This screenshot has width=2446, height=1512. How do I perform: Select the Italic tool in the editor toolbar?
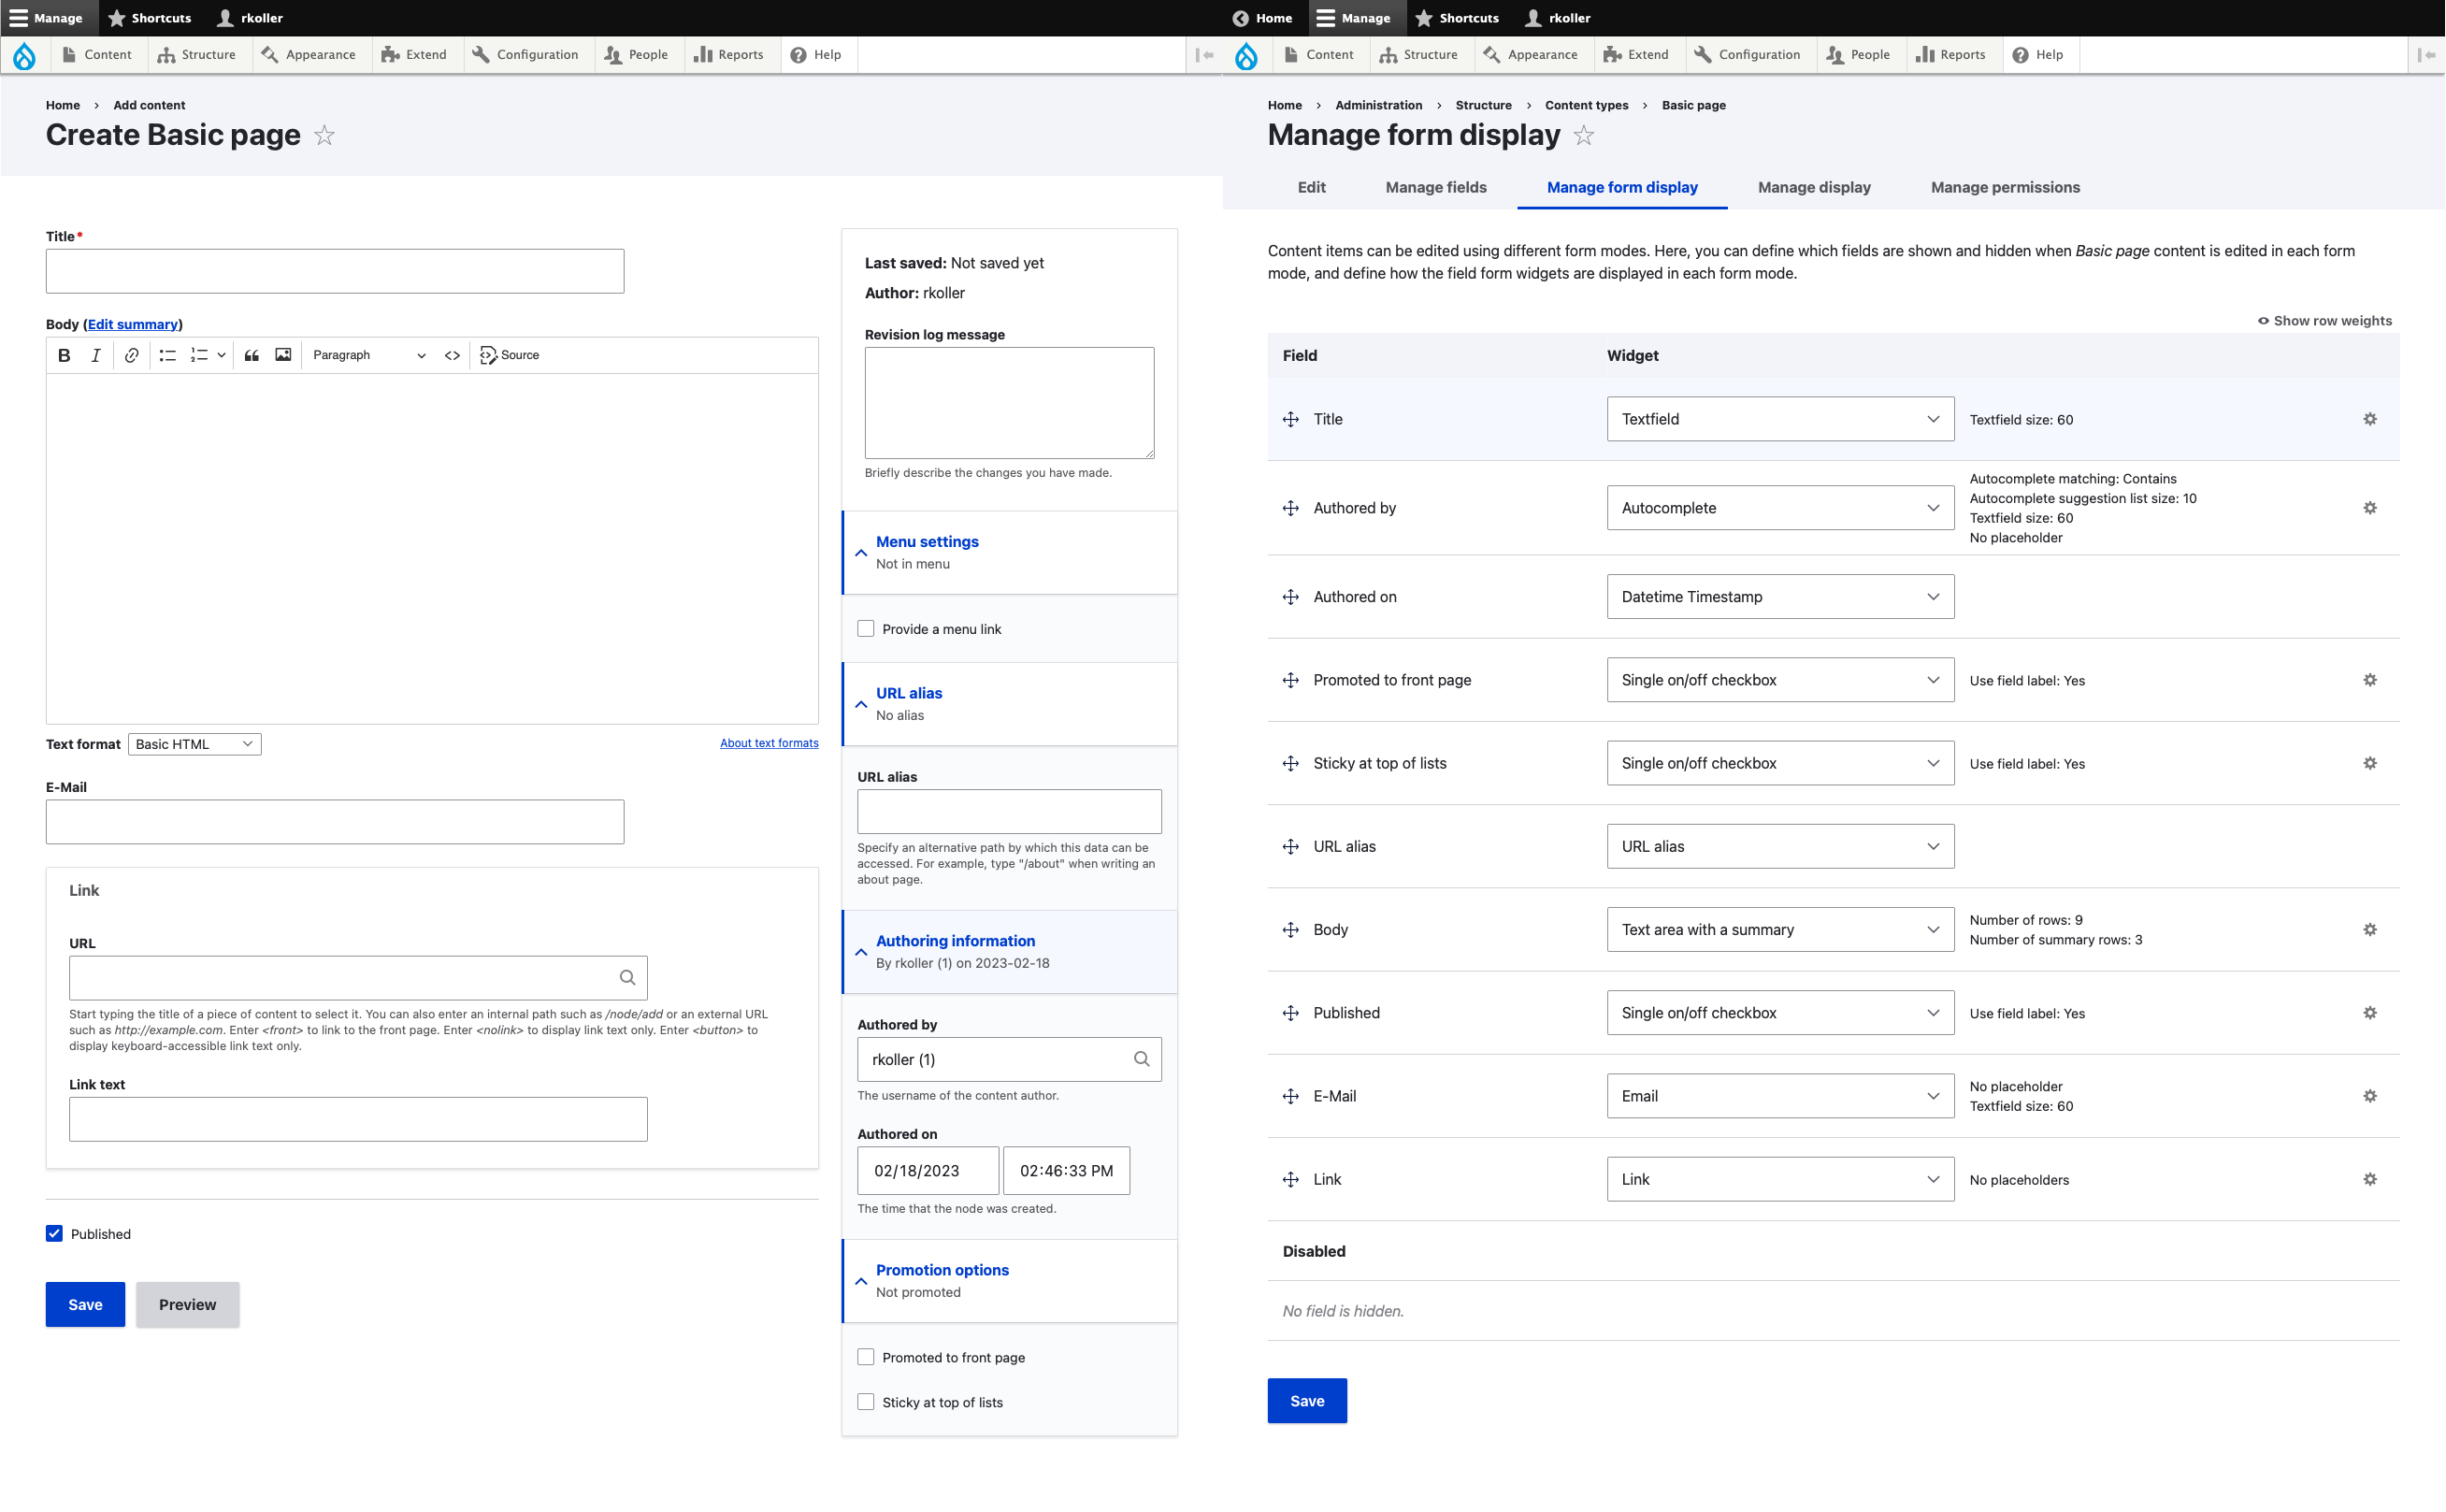[x=96, y=355]
